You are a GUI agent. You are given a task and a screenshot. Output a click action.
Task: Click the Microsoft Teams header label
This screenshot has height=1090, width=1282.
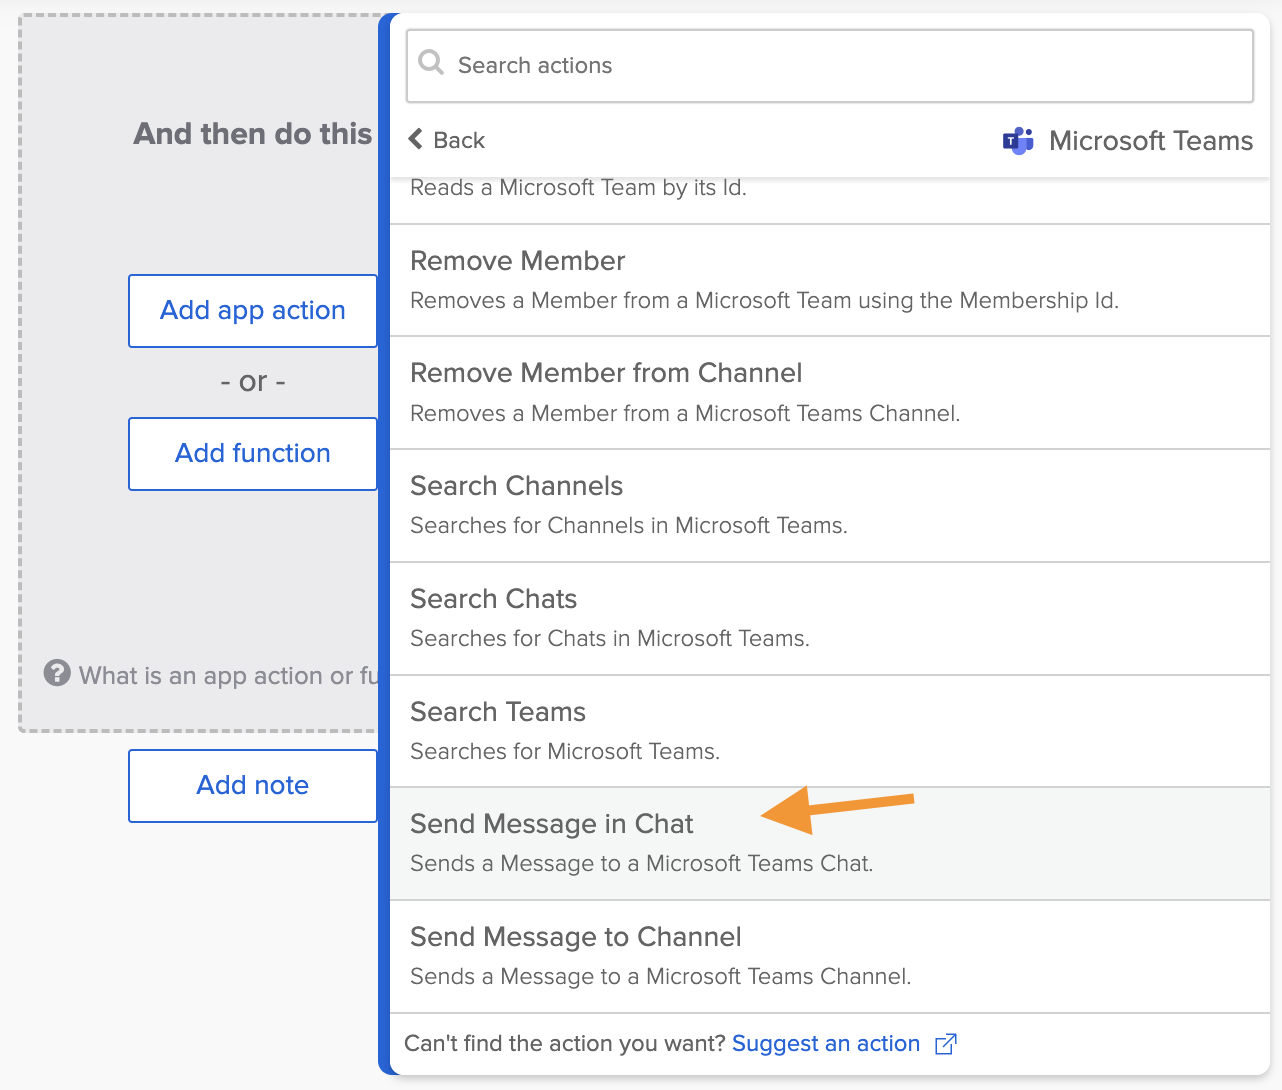point(1150,141)
